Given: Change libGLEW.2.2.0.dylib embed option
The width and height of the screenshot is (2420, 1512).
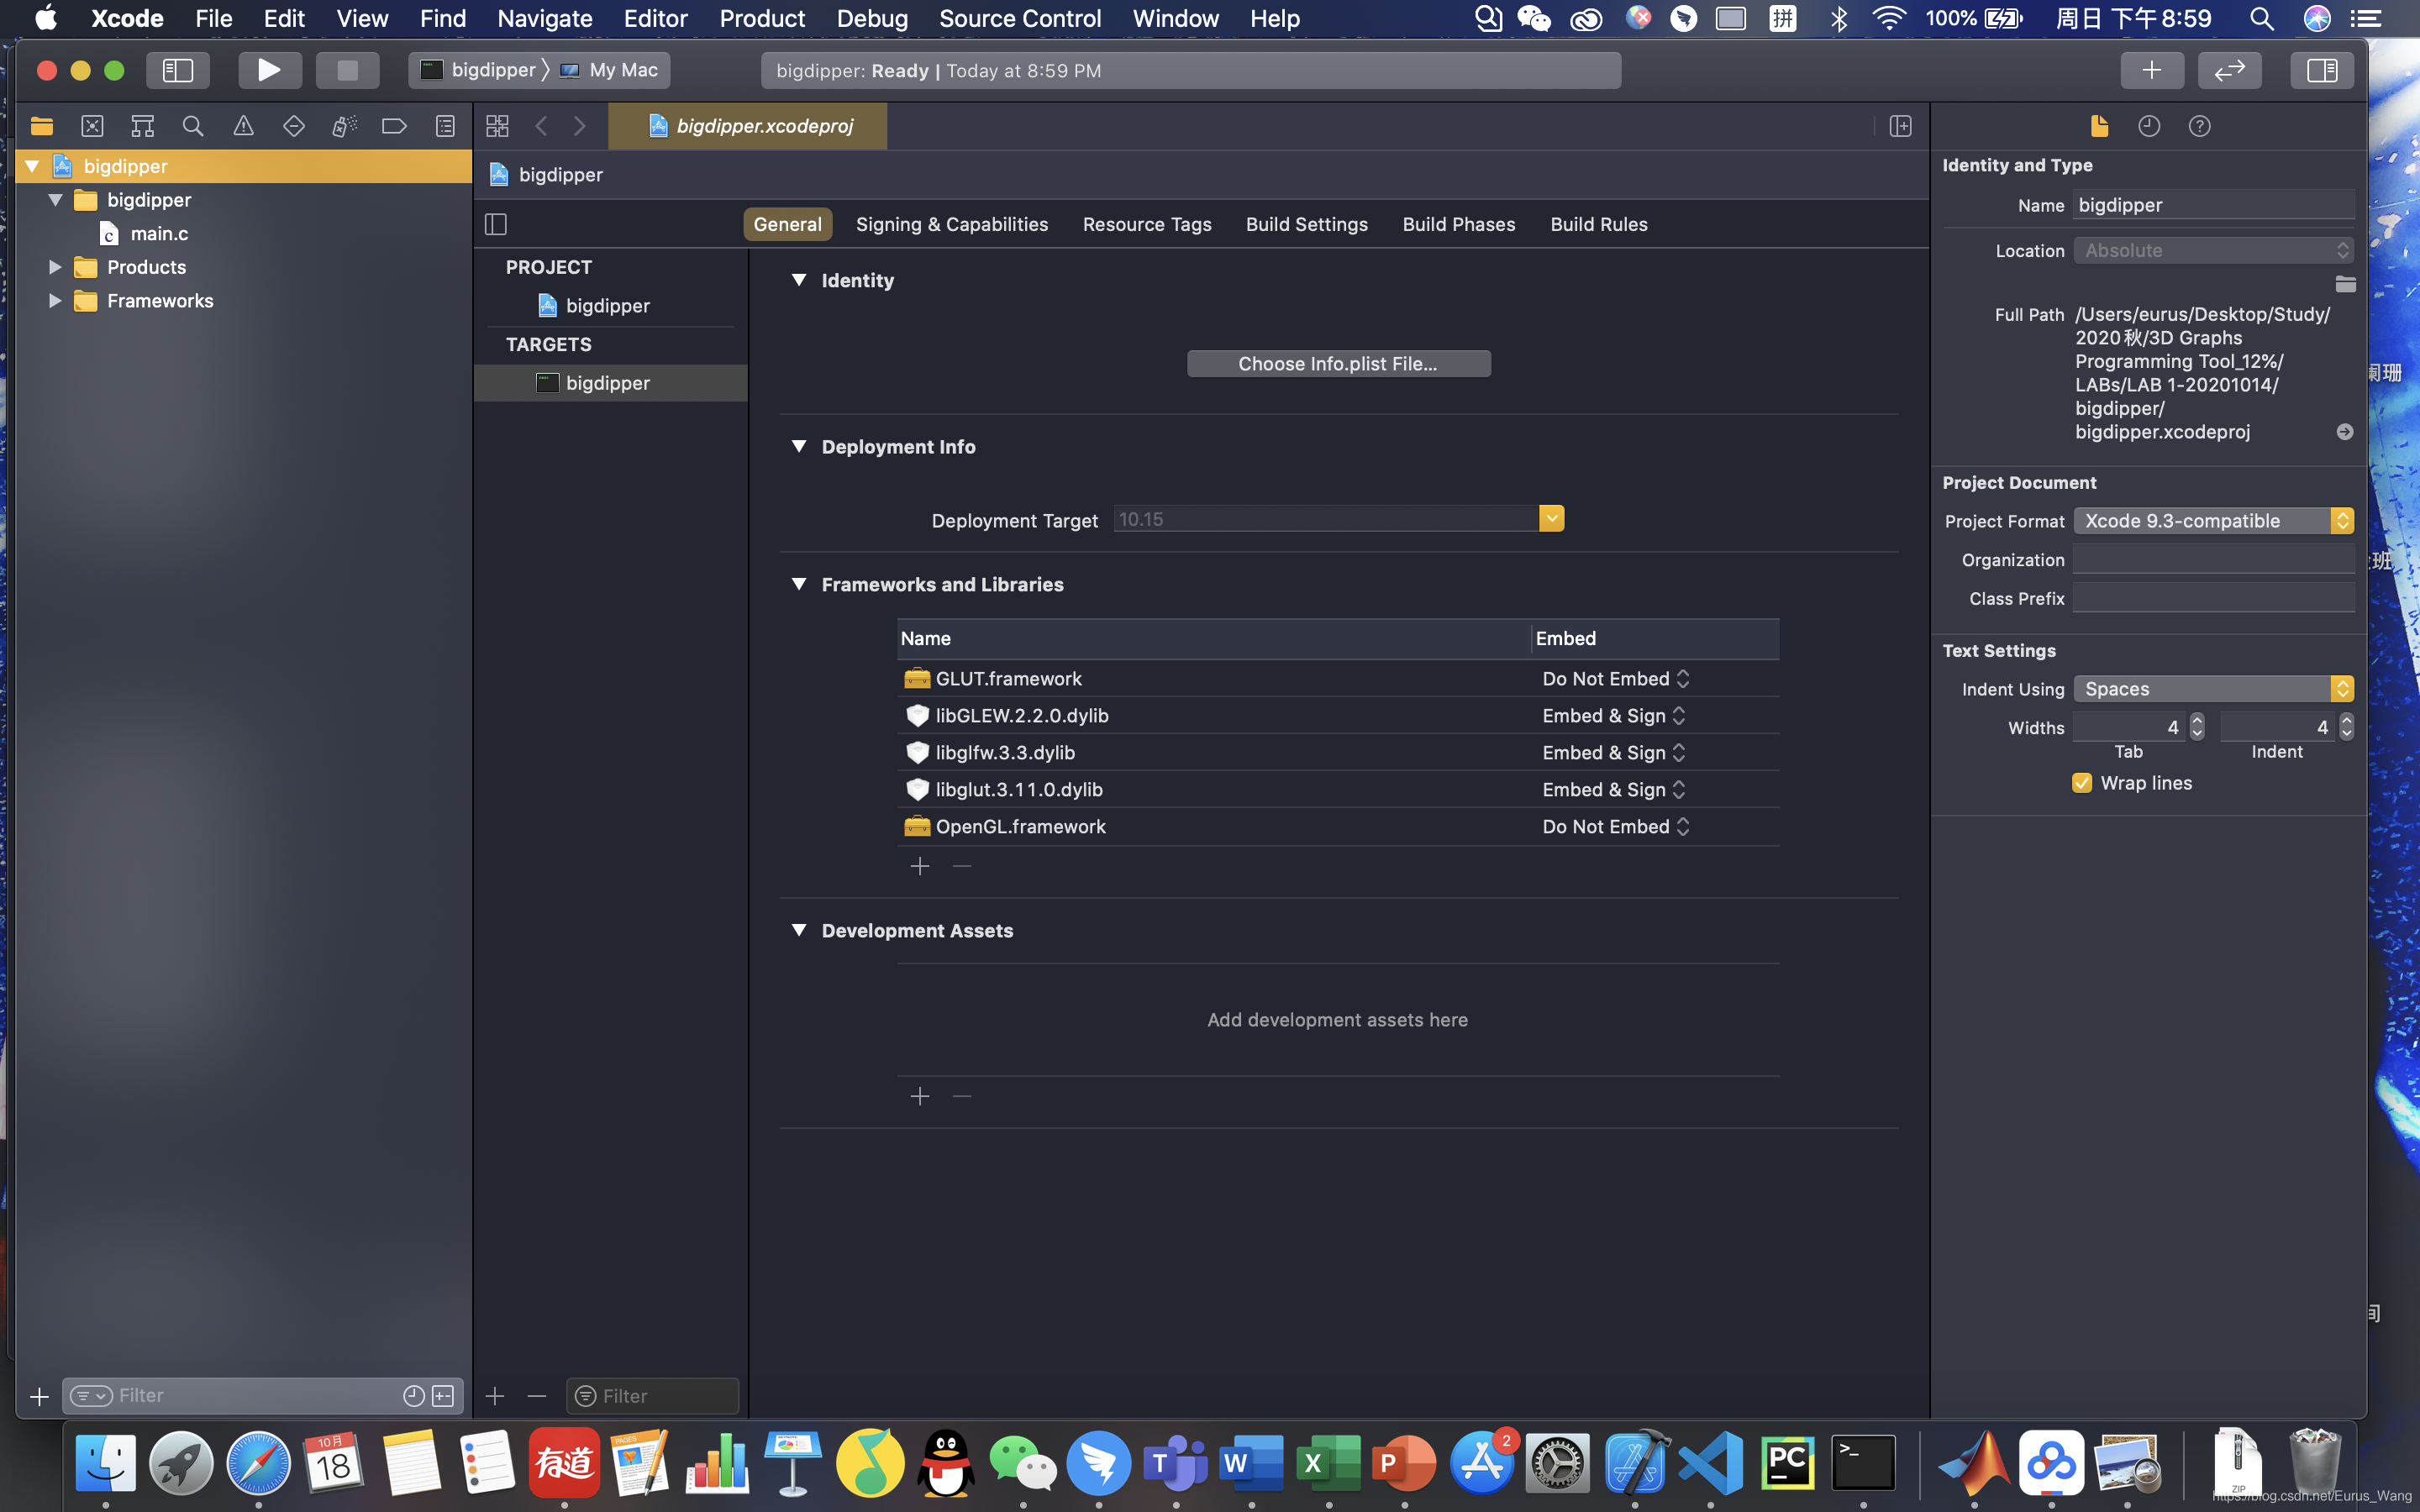Looking at the screenshot, I should coord(1614,716).
